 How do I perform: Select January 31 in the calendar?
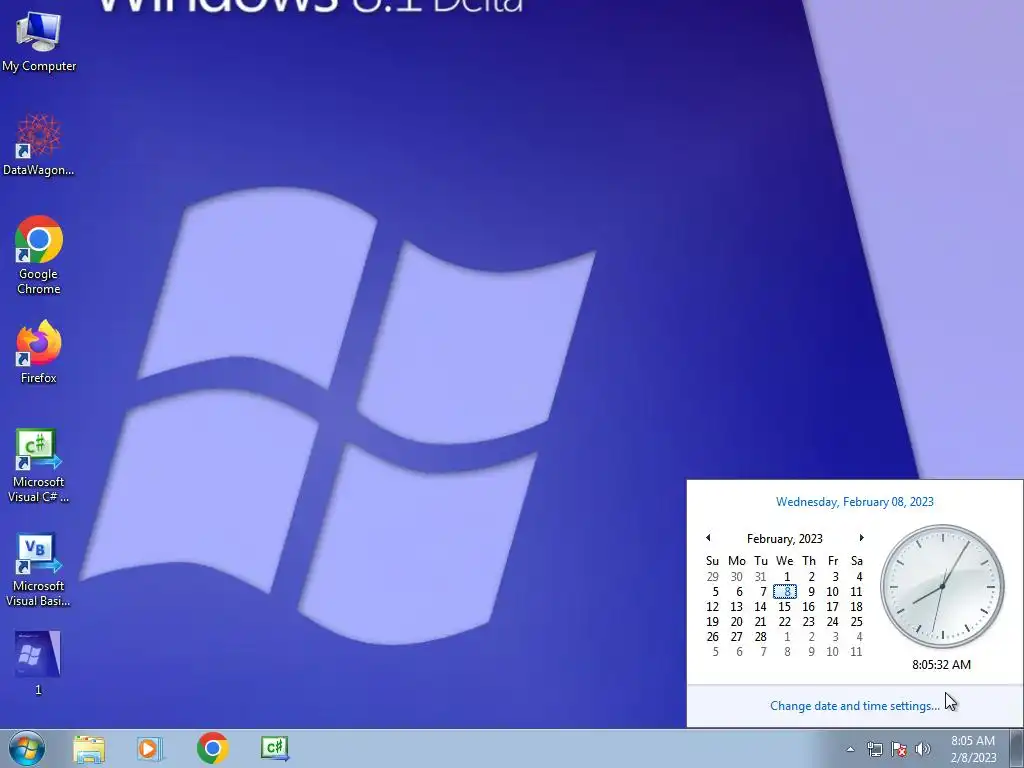(760, 577)
